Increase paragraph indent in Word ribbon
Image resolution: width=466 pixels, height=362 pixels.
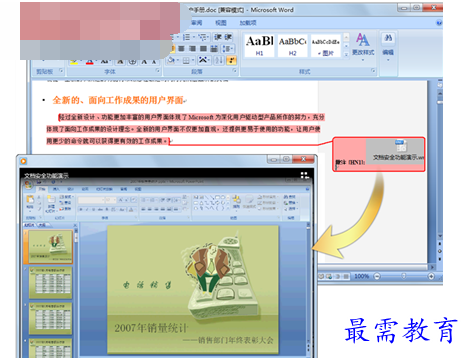pyautogui.click(x=228, y=37)
